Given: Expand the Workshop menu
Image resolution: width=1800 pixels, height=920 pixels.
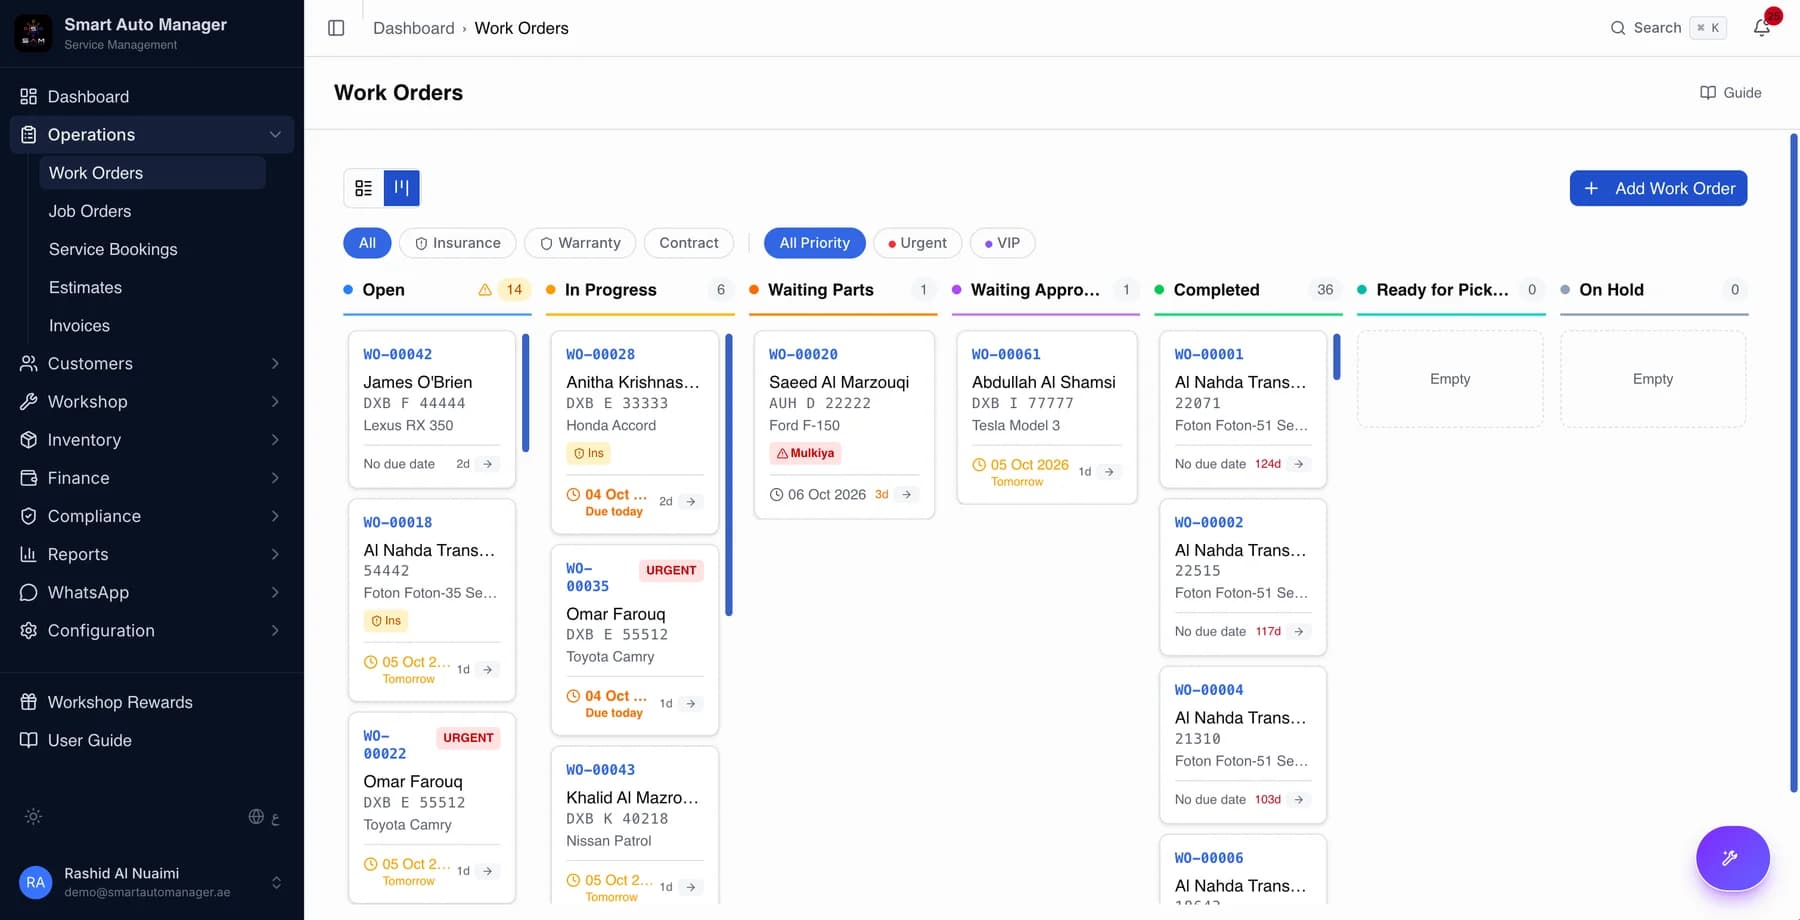Looking at the screenshot, I should tap(152, 402).
